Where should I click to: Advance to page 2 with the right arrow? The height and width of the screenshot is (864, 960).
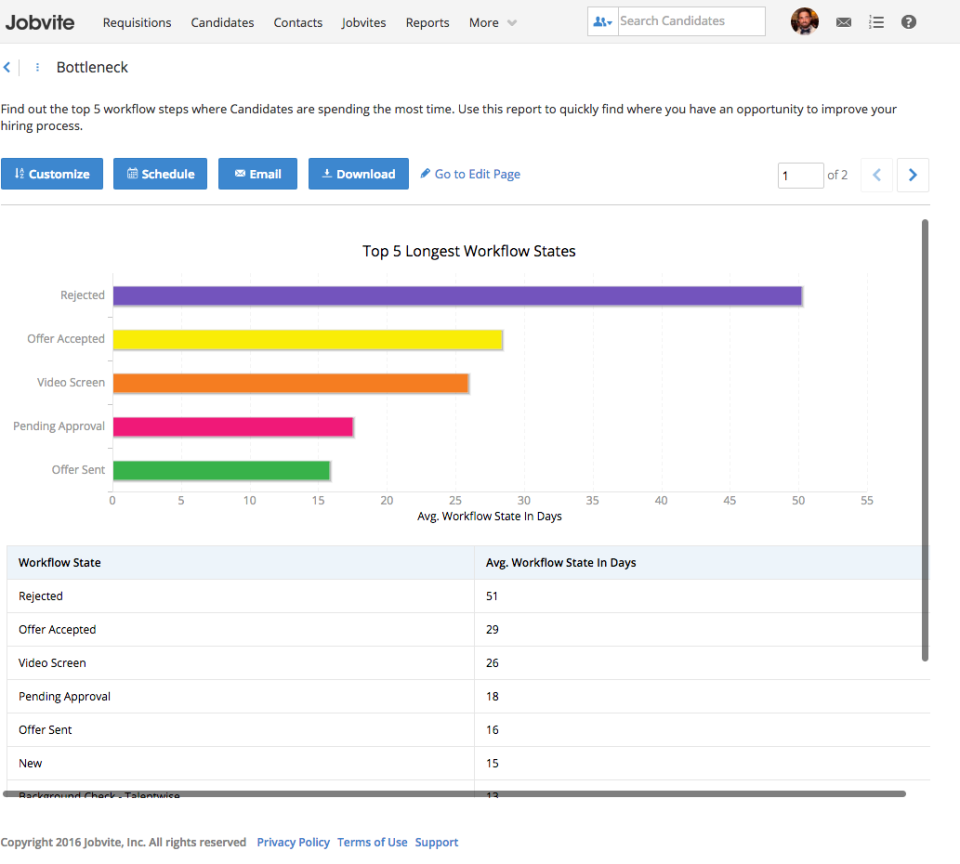coord(912,174)
